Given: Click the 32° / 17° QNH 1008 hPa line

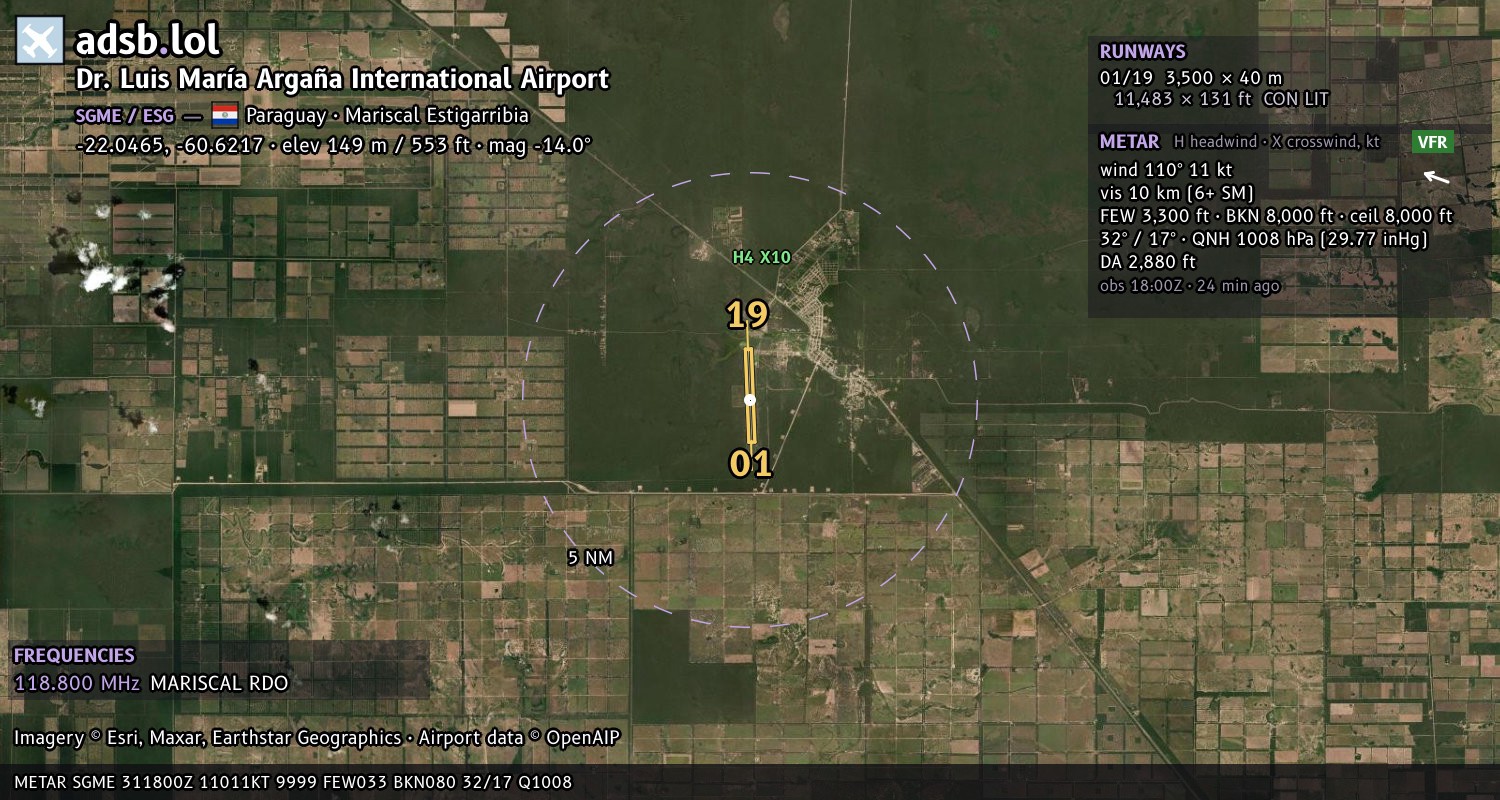Looking at the screenshot, I should [1263, 239].
